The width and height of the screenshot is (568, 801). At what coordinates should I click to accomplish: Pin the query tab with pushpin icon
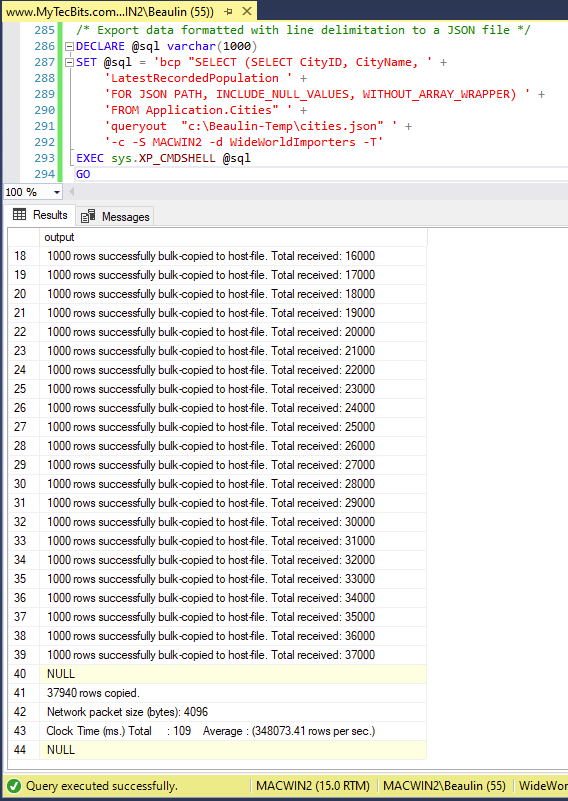pos(228,11)
